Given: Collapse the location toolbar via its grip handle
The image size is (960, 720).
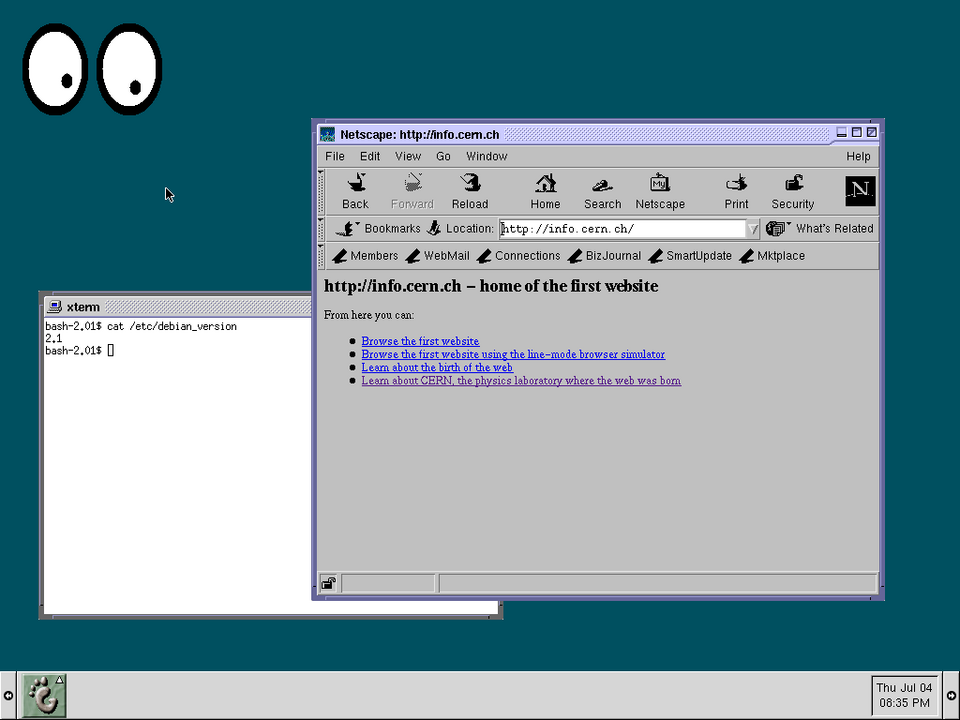Looking at the screenshot, I should (x=321, y=228).
